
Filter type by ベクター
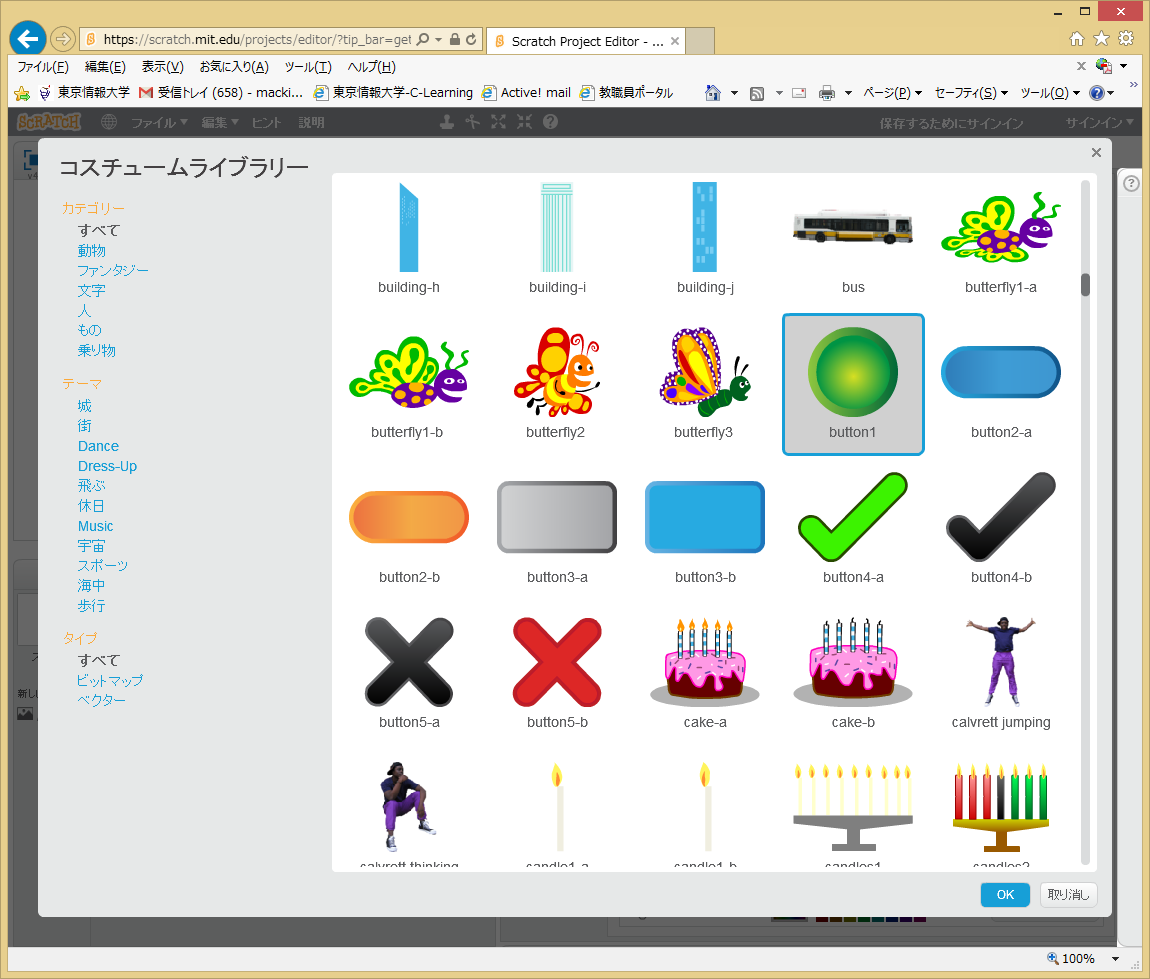(102, 700)
